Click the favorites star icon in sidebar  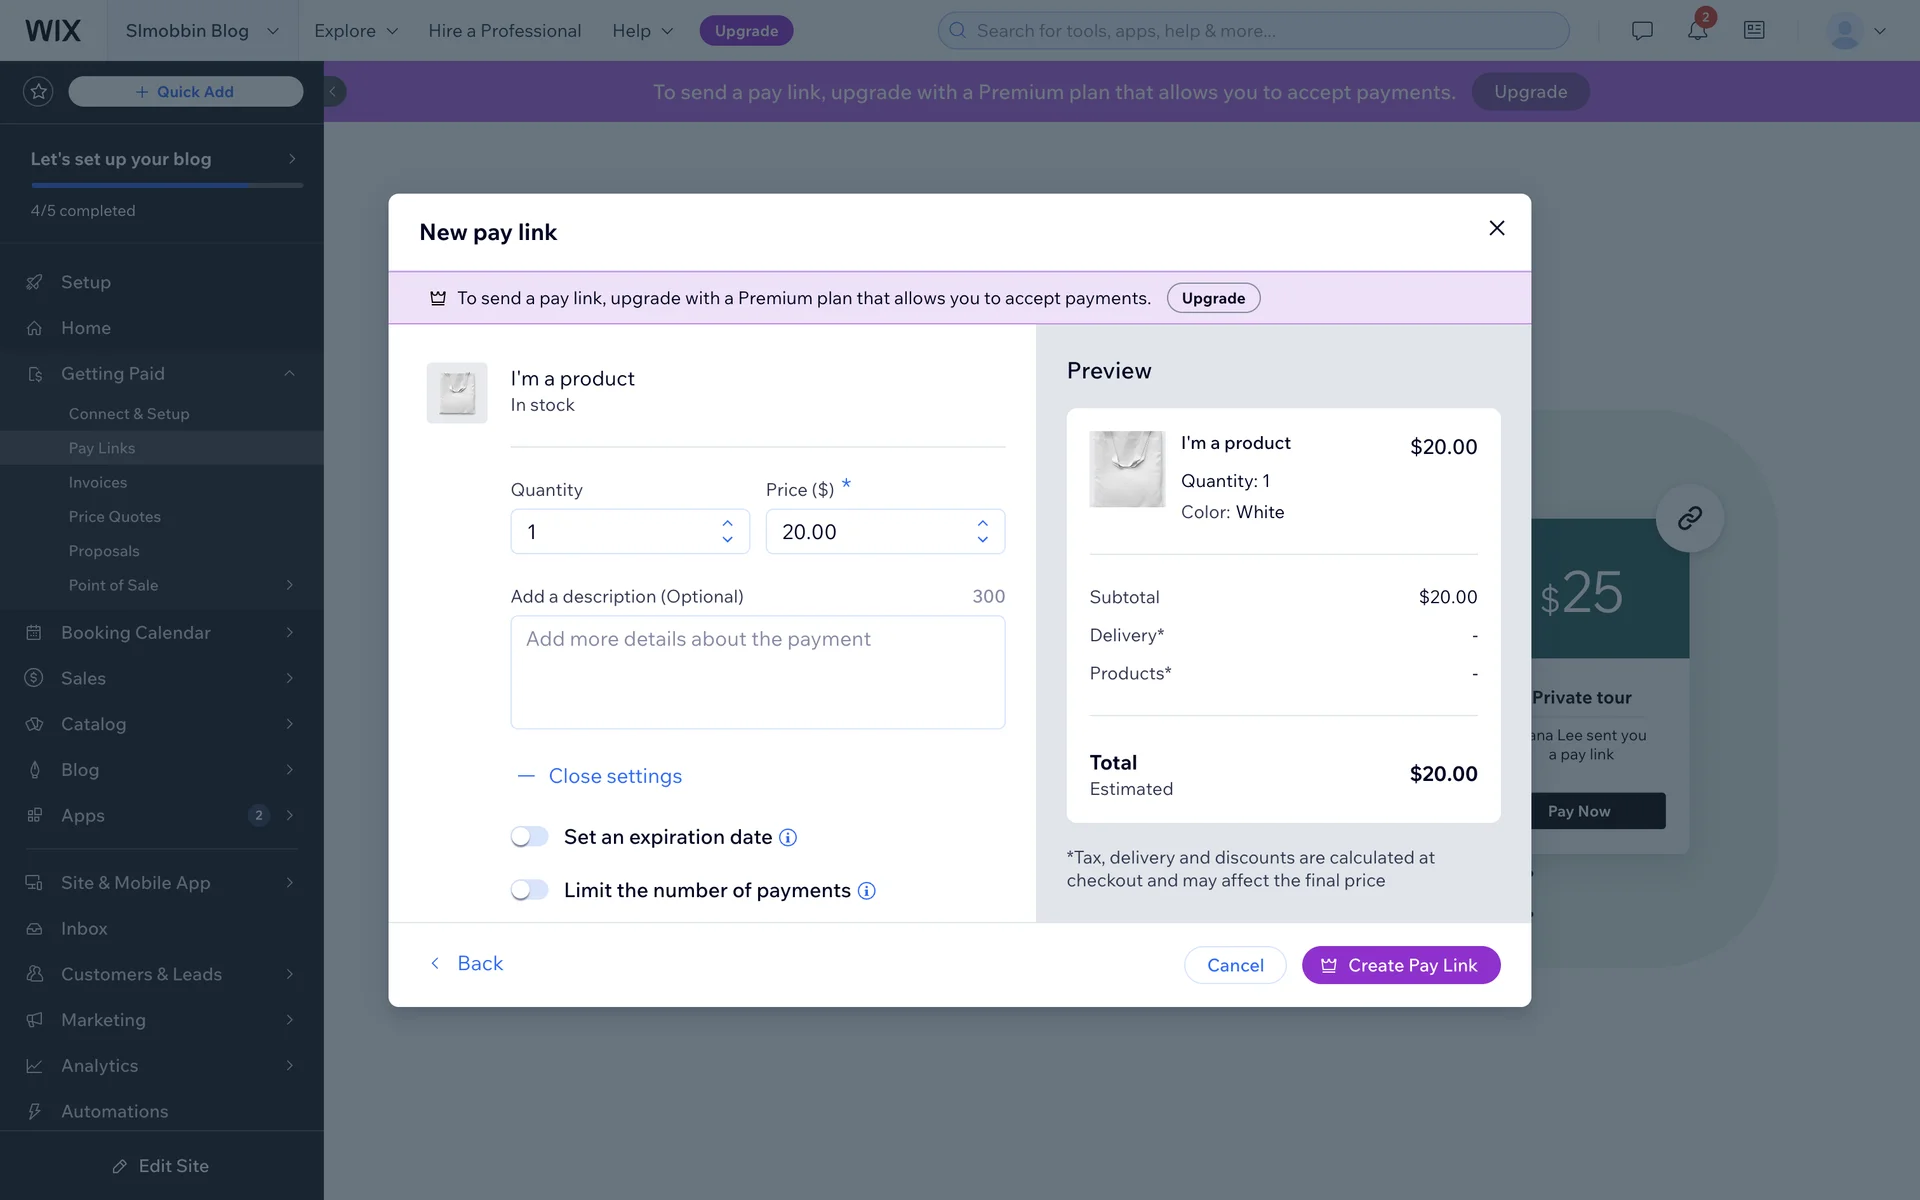pyautogui.click(x=38, y=92)
